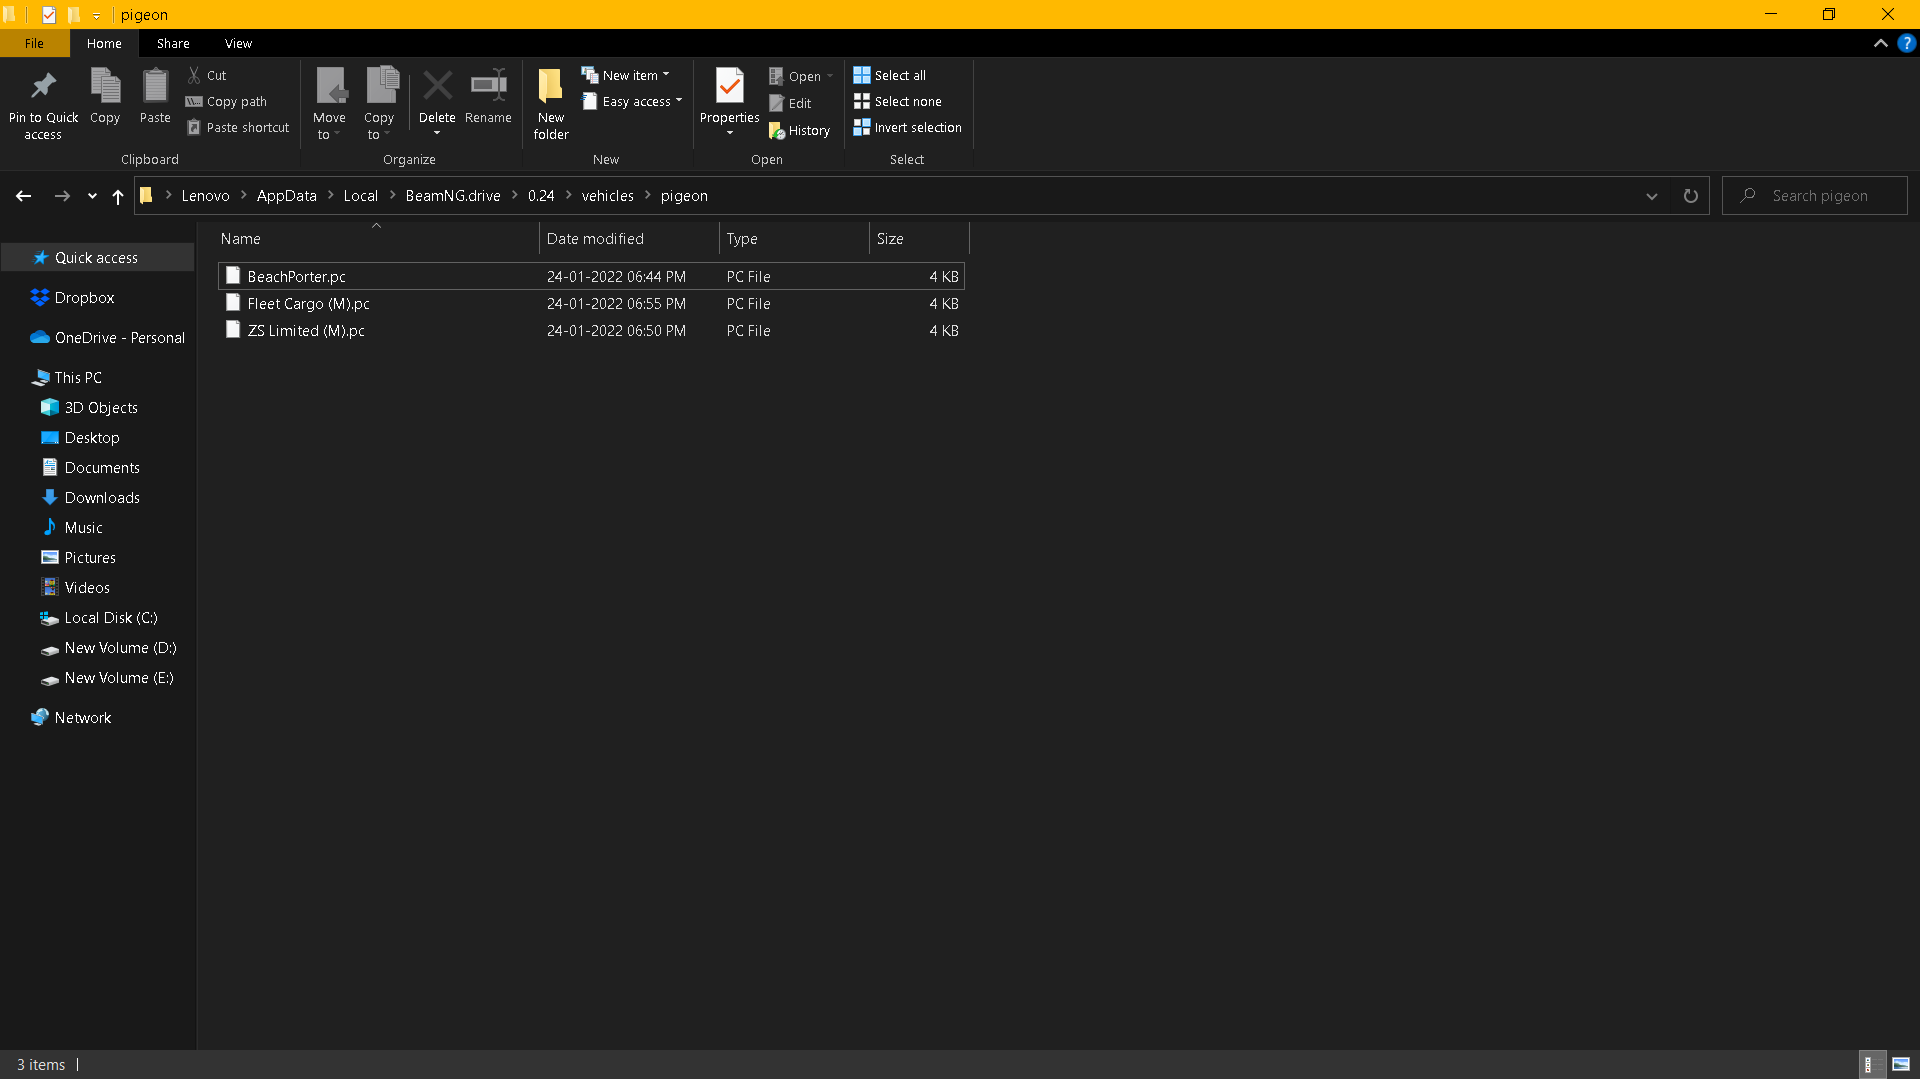Navigate to AppData in address bar
1920x1079 pixels.
[x=287, y=196]
